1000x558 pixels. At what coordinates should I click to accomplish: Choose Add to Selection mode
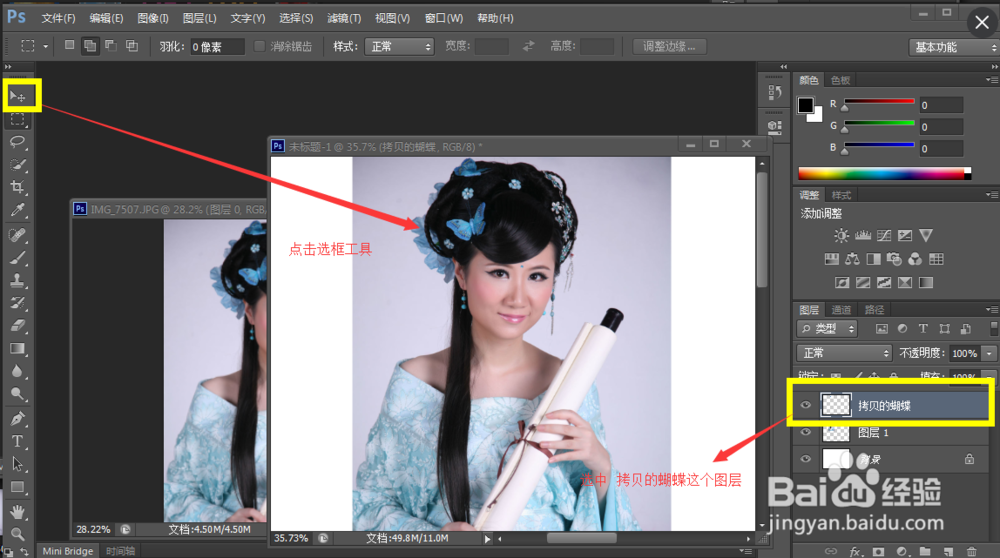(90, 45)
